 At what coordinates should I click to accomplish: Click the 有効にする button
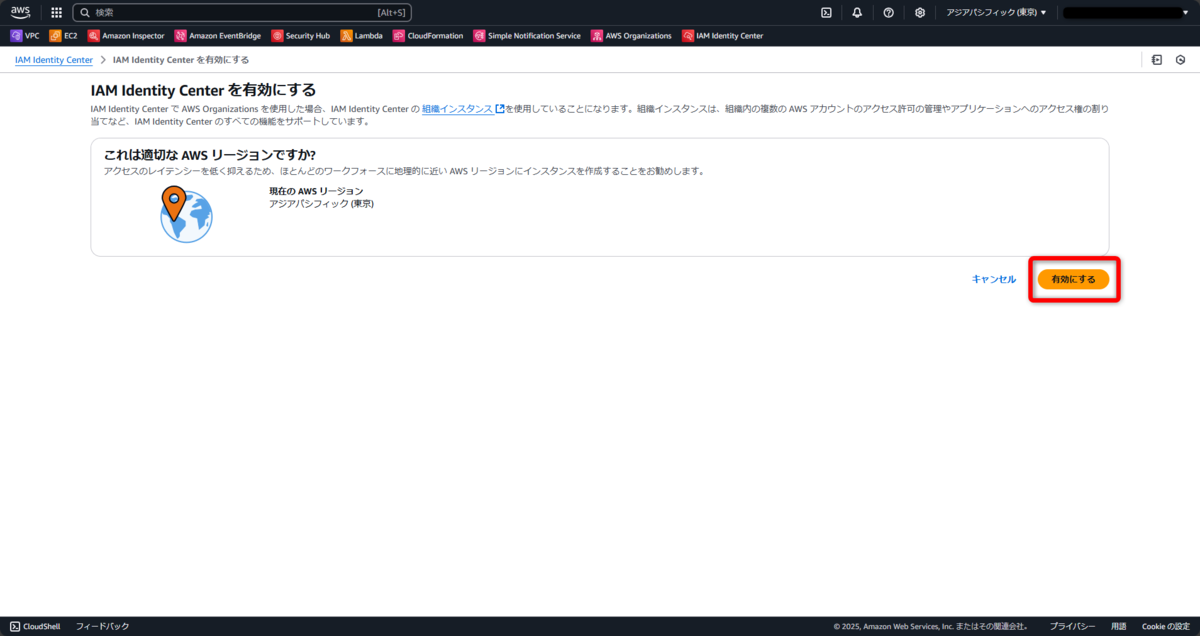click(x=1074, y=279)
